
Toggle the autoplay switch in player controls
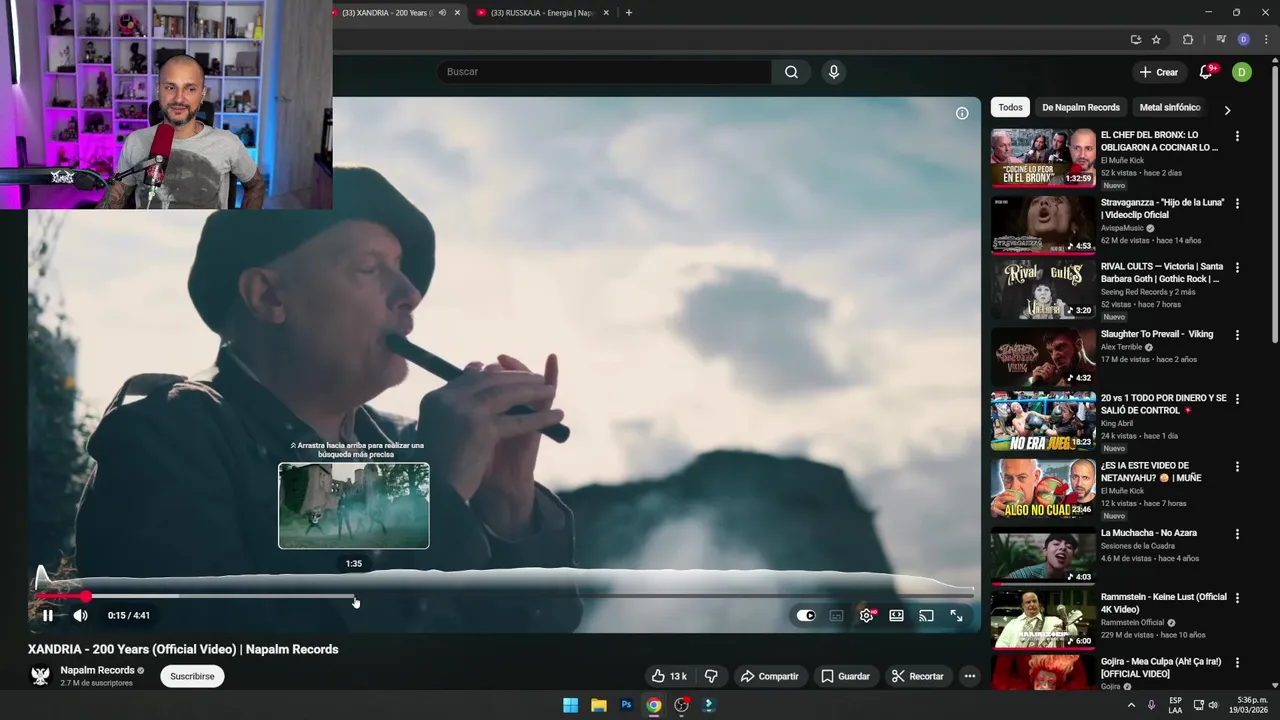tap(806, 616)
